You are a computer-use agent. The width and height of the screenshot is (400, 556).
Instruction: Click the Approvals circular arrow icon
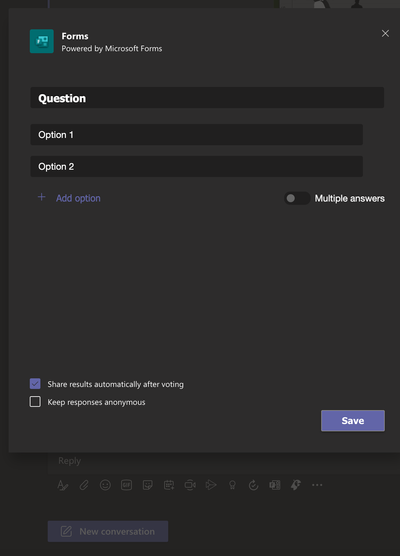pyautogui.click(x=253, y=485)
